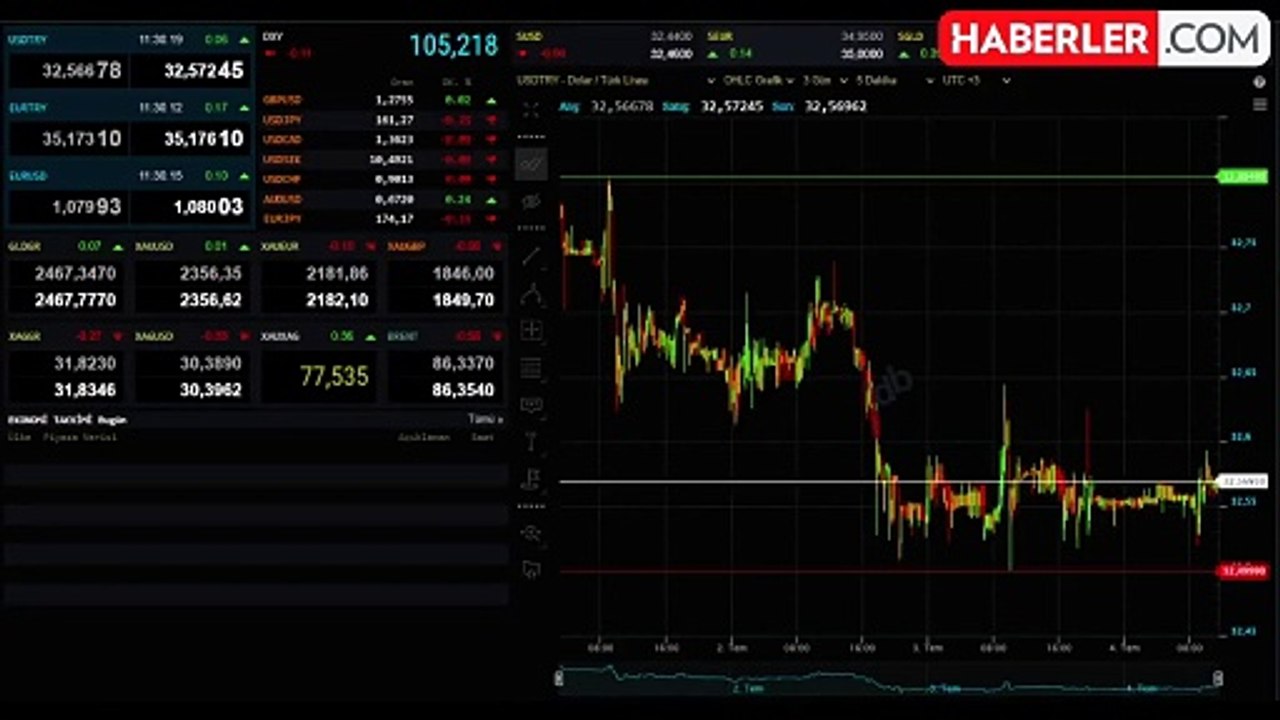The height and width of the screenshot is (720, 1280).
Task: Click the XAGUSD price 30,3890
Action: pos(210,364)
